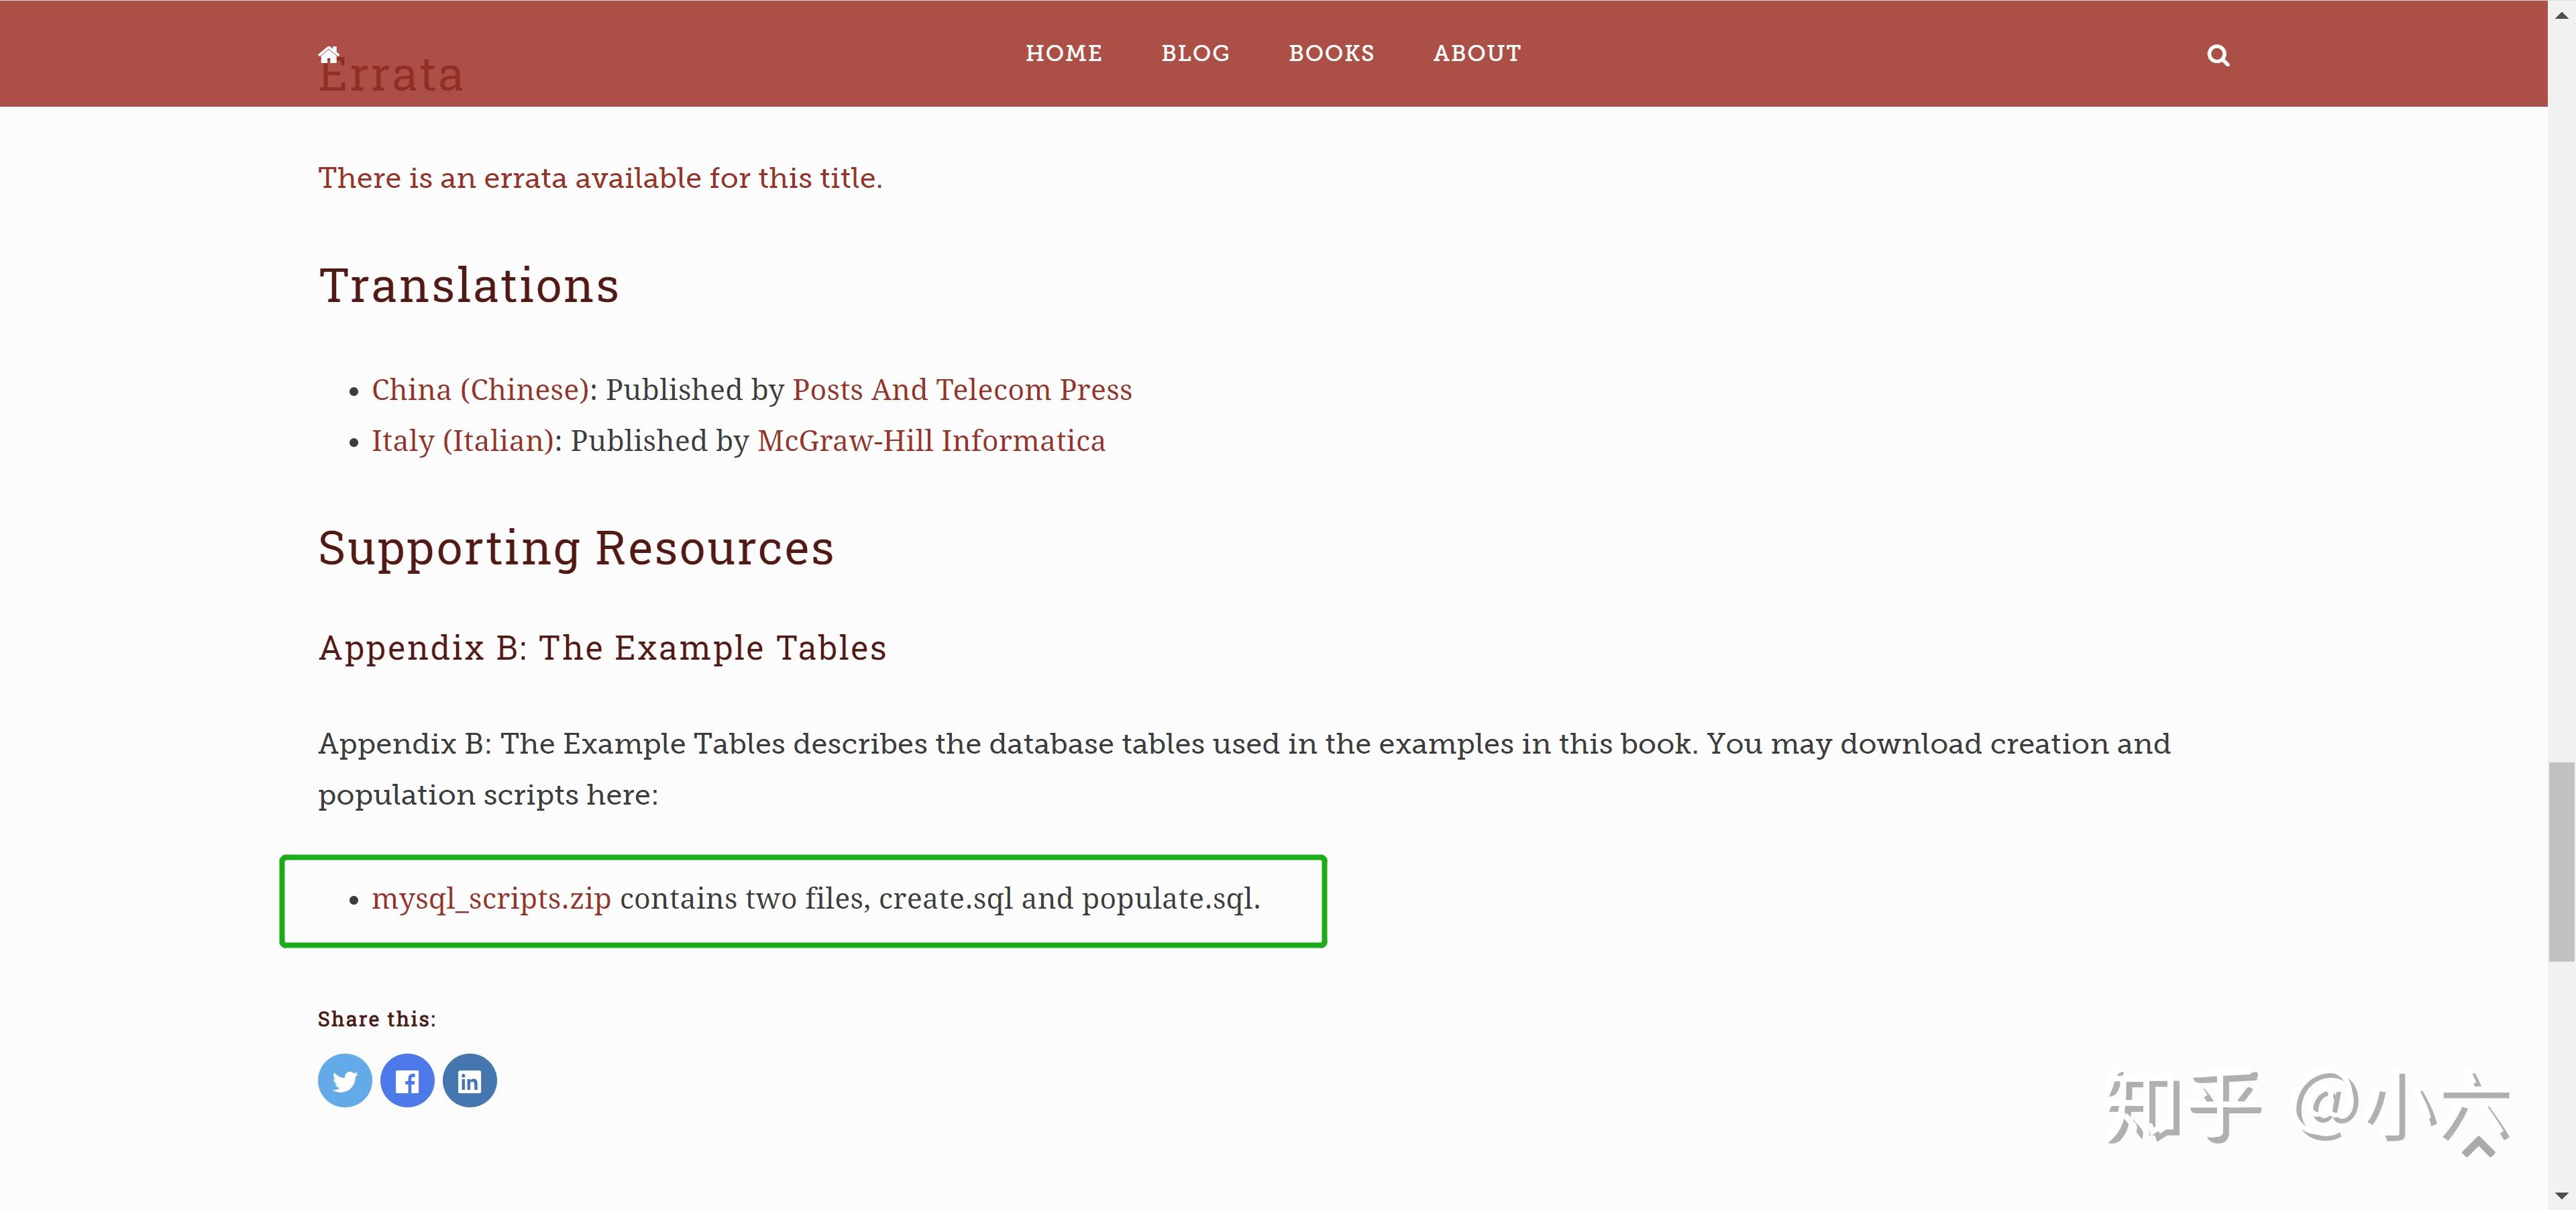
Task: Click Appendix B: The Example Tables heading
Action: point(602,648)
